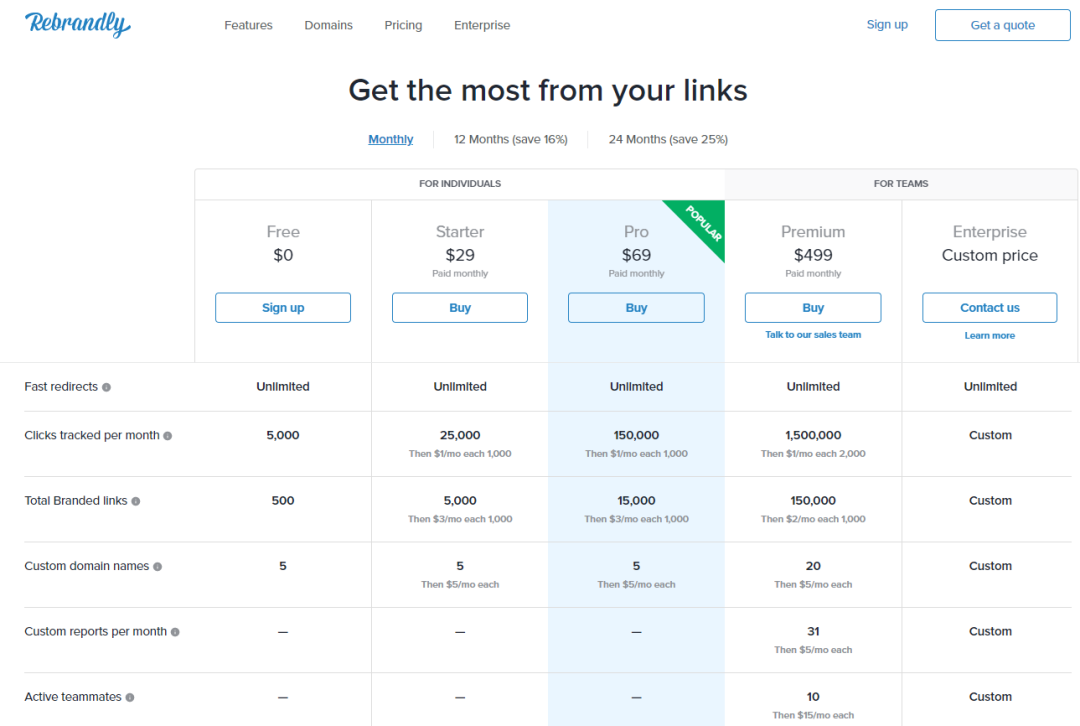Click the Active teammates label

(x=73, y=697)
